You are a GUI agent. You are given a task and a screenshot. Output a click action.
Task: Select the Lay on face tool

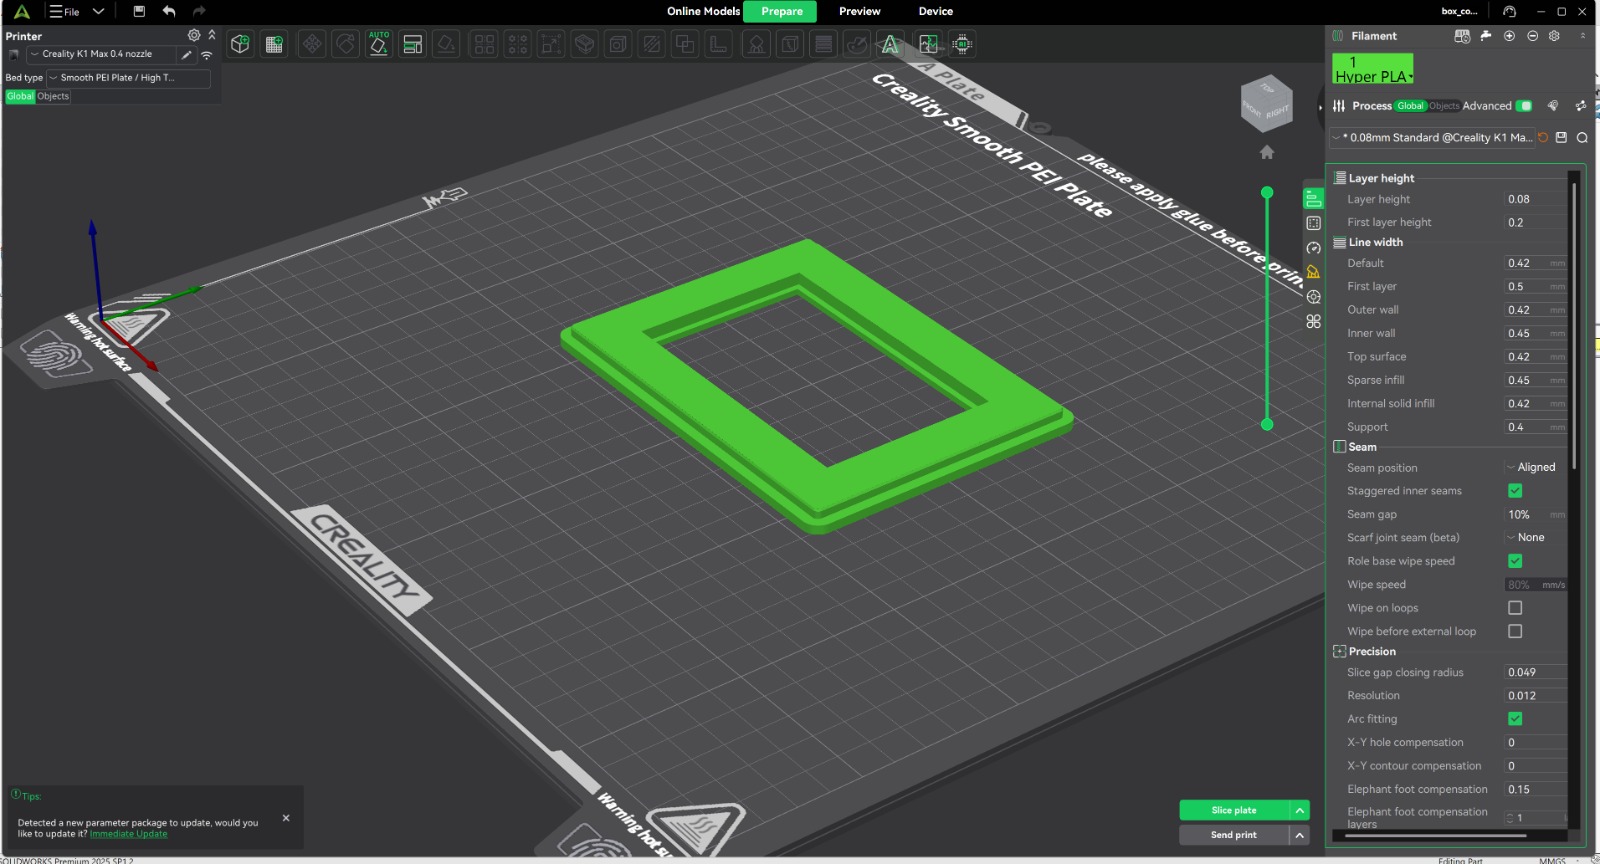(446, 44)
